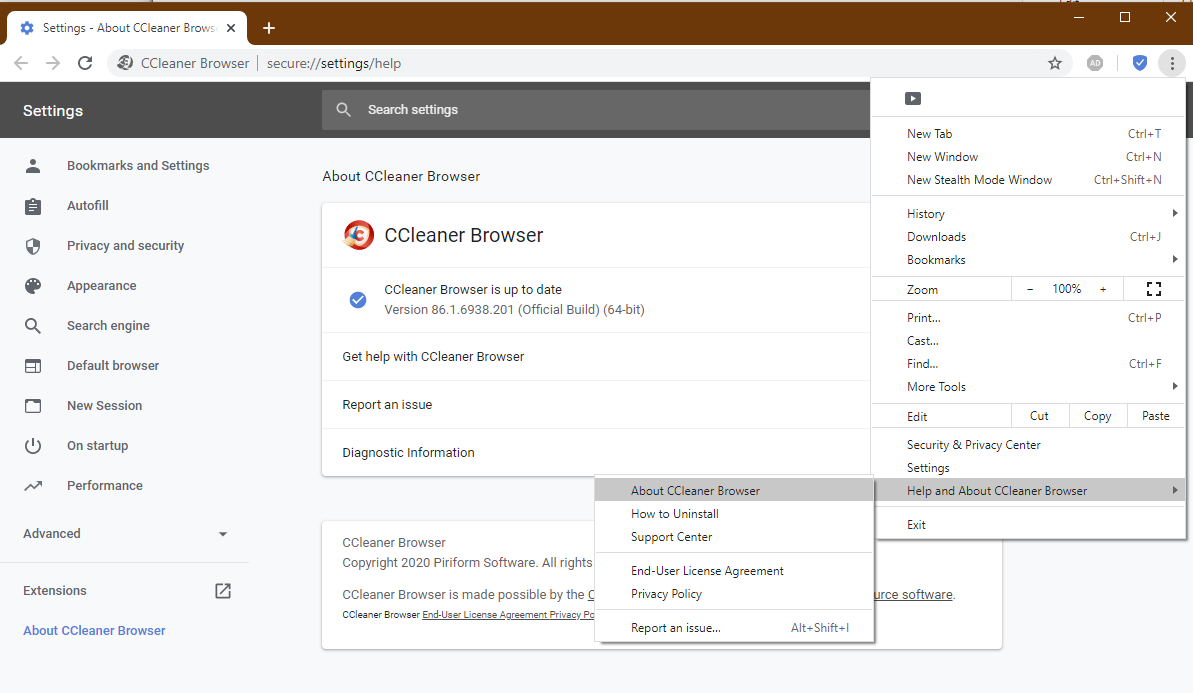This screenshot has height=693, width=1193.
Task: Choose New Stealth Mode Window
Action: [979, 180]
